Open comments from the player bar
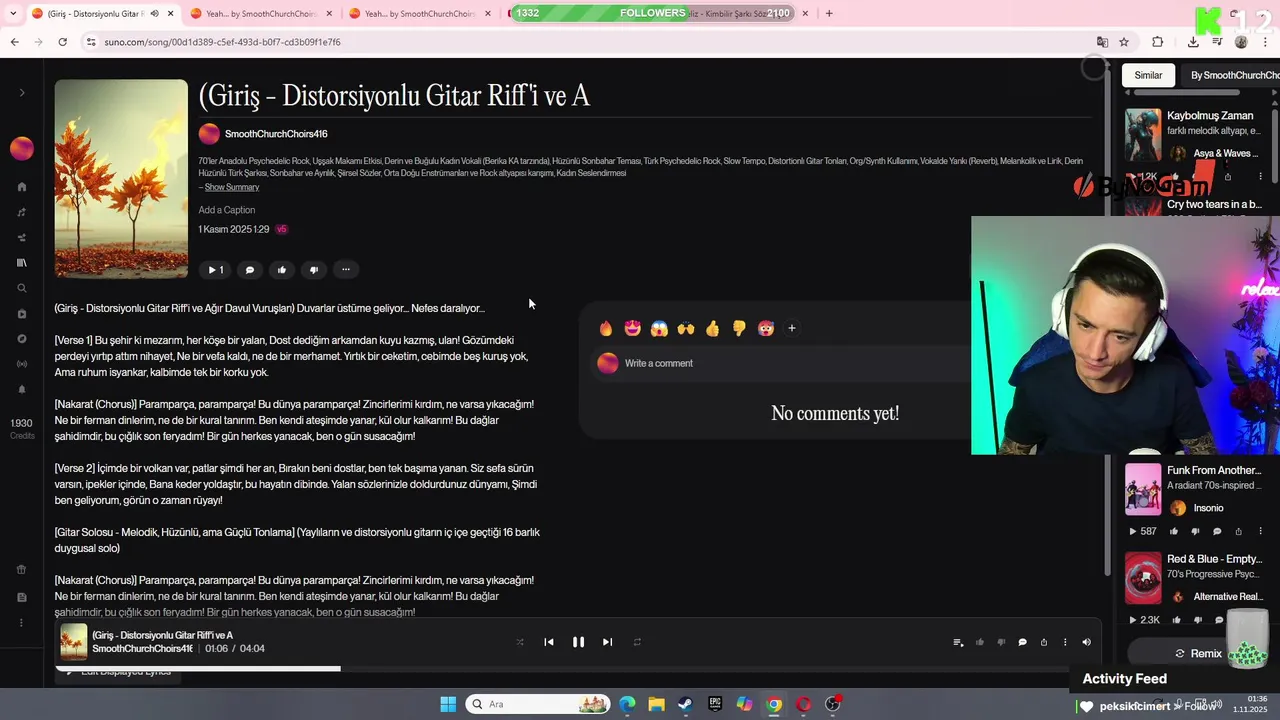Screen dimensions: 1280x720 coord(1022,642)
